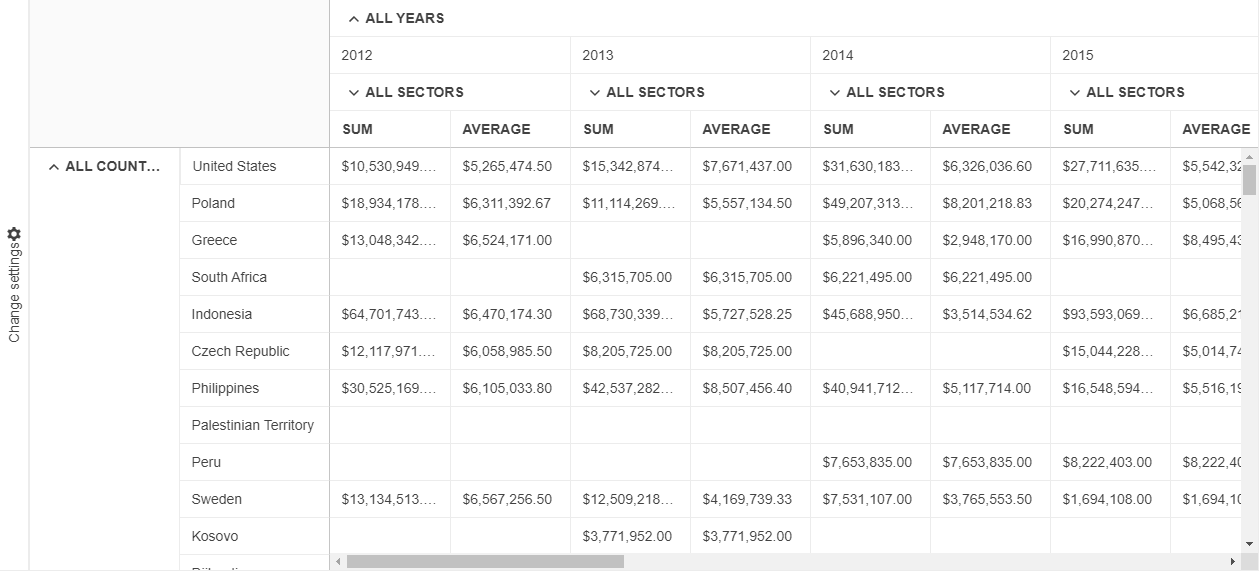Screen dimensions: 1259x573
Task: Expand ALL SECTORS under 2015
Action: 1075,93
